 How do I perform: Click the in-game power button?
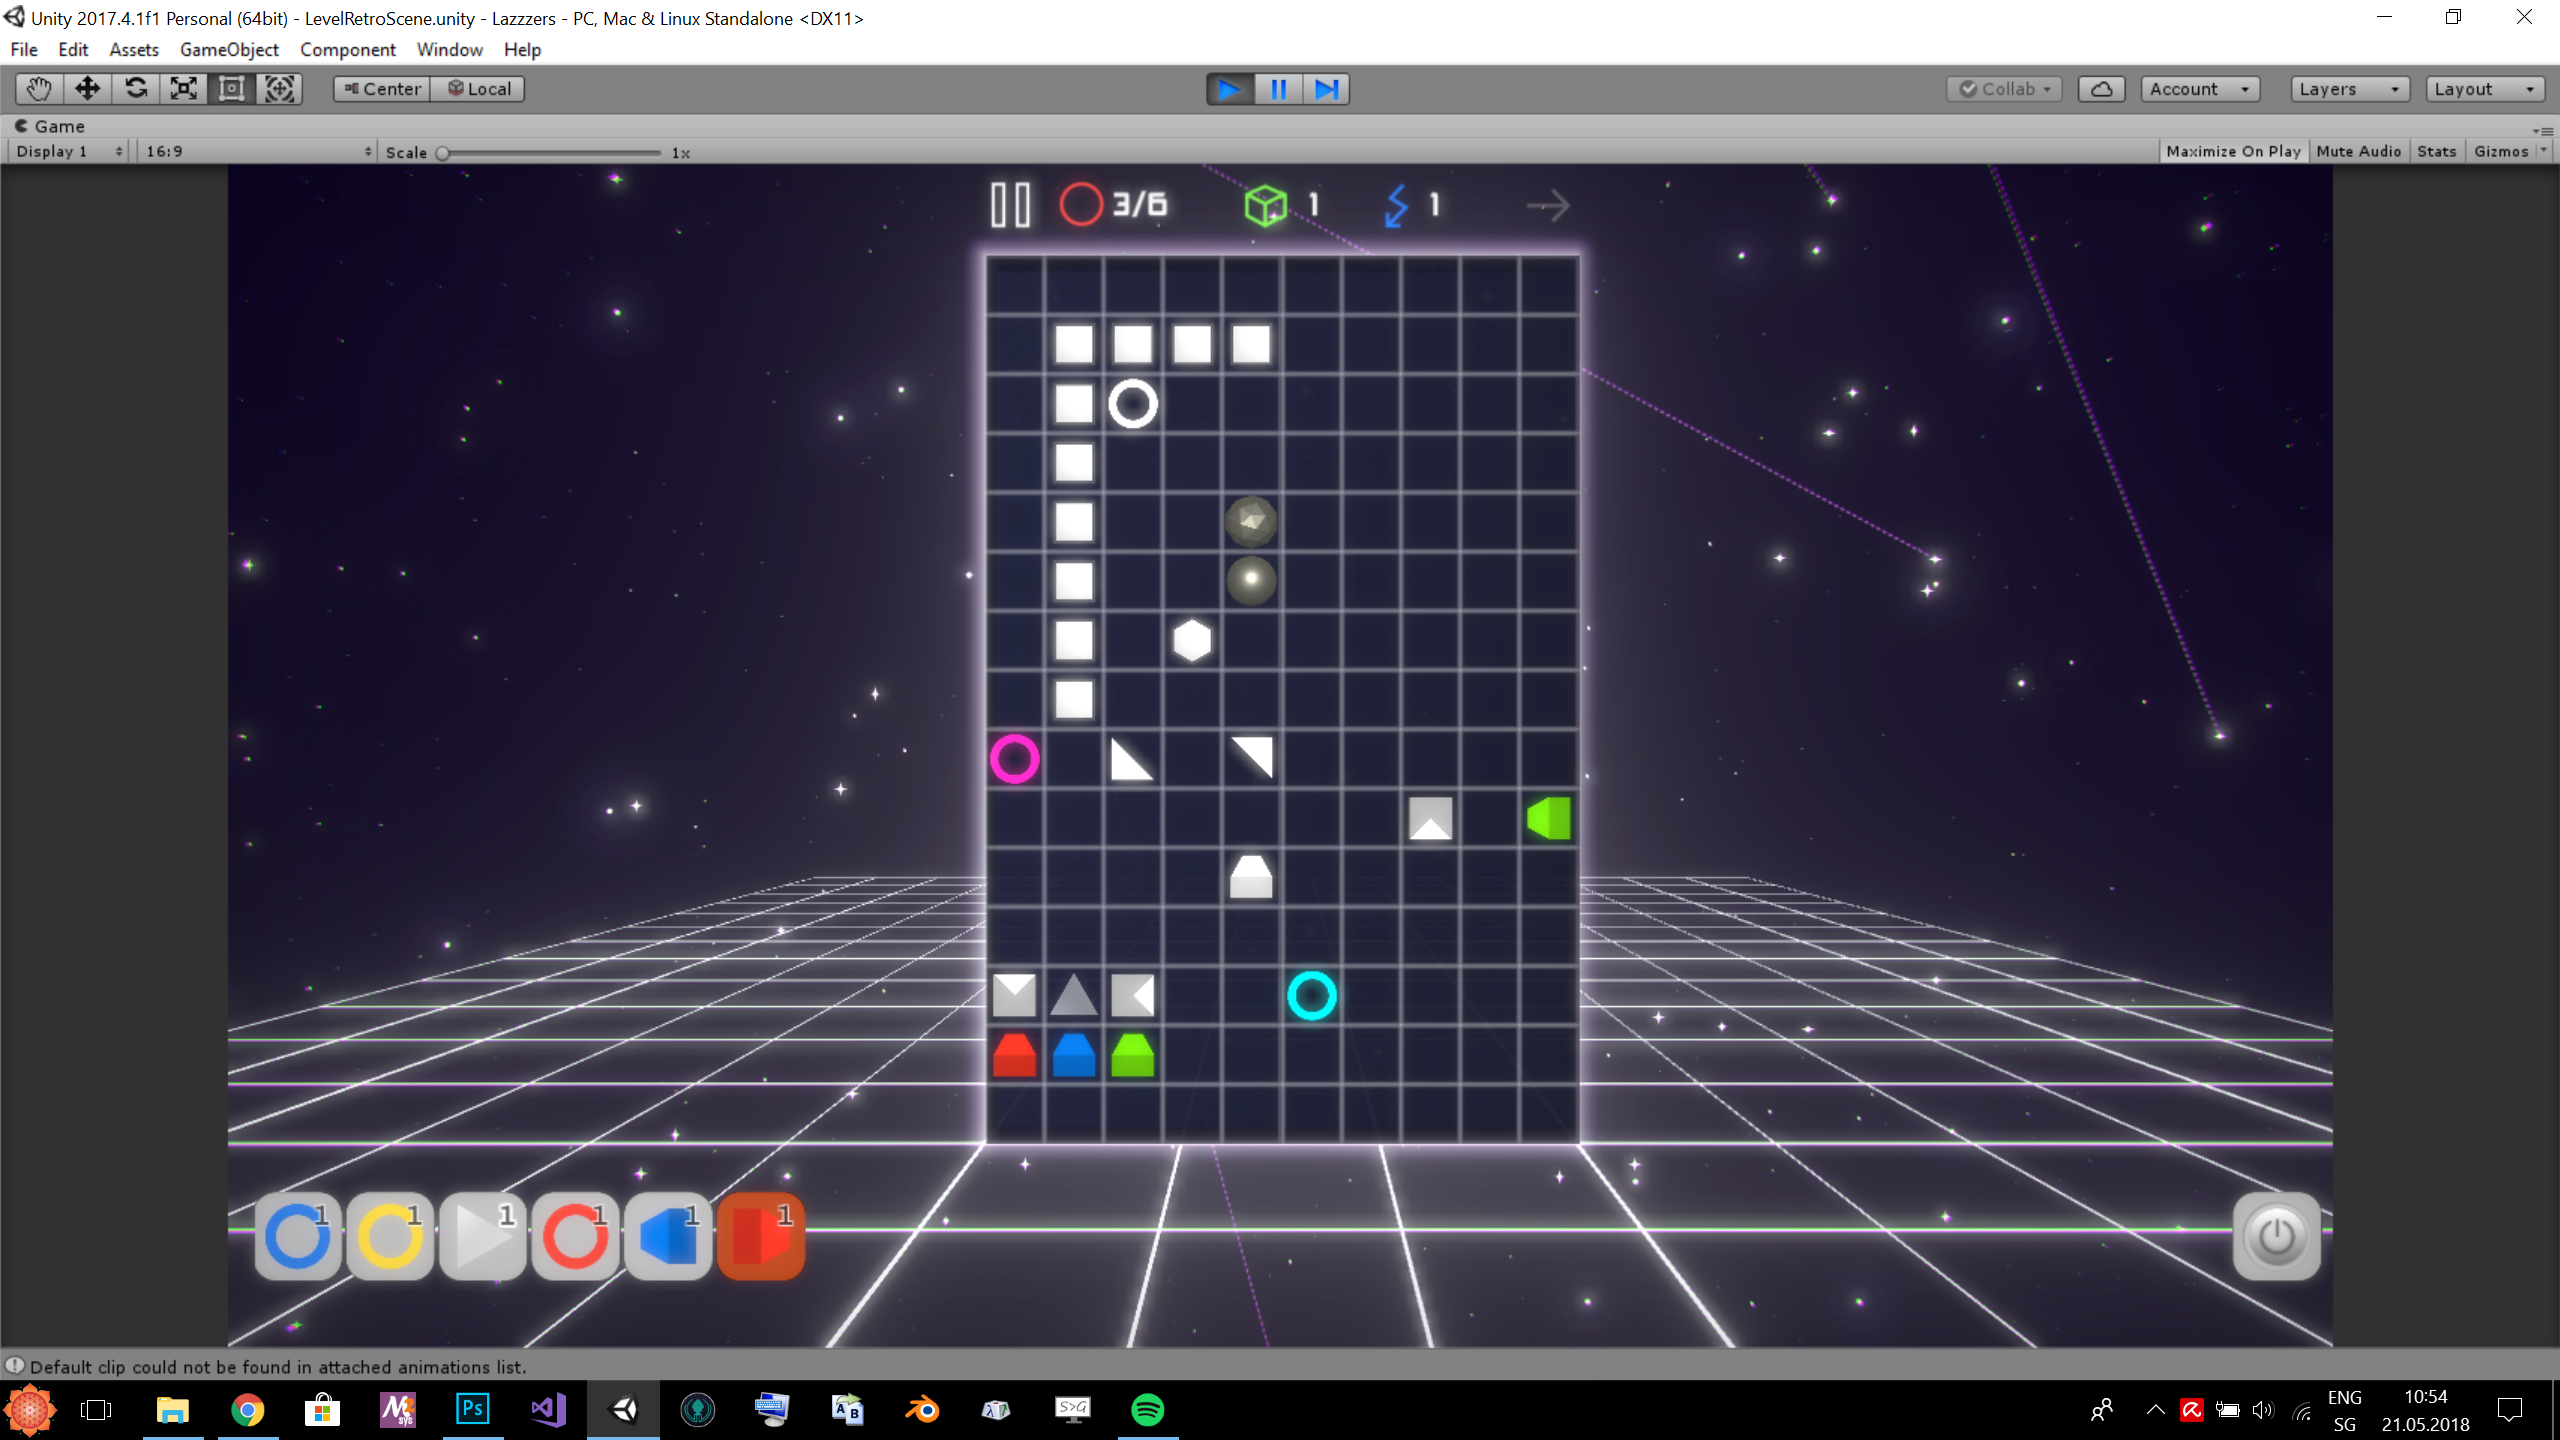click(x=2276, y=1236)
